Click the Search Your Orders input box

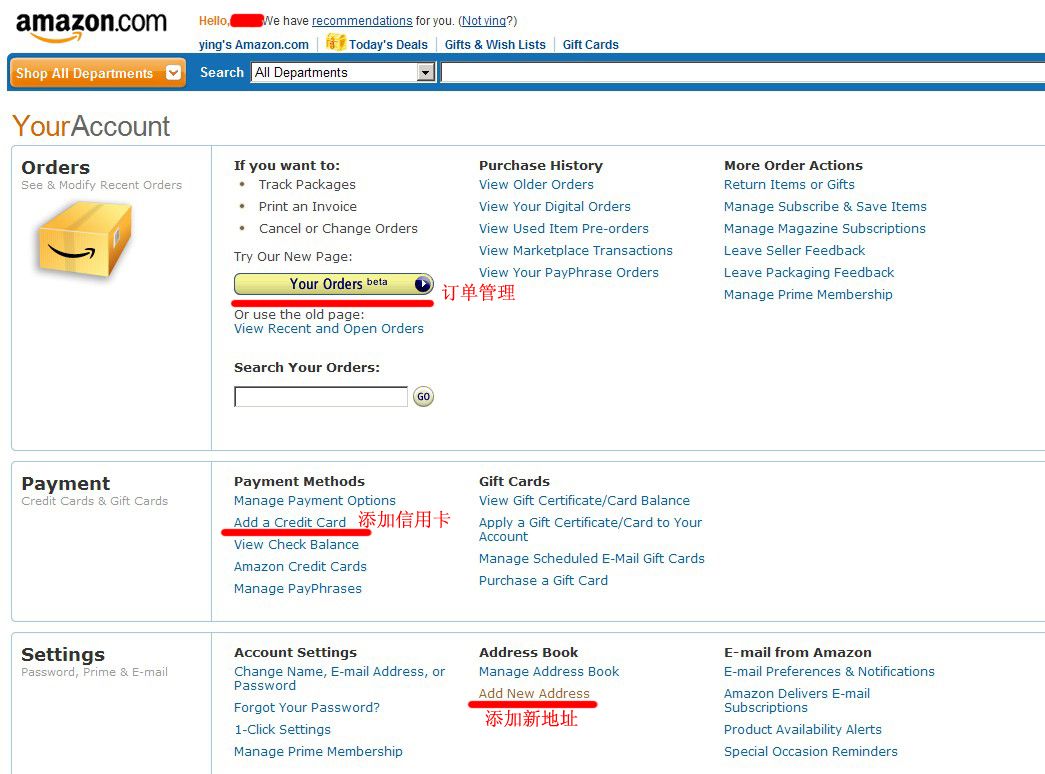tap(321, 397)
